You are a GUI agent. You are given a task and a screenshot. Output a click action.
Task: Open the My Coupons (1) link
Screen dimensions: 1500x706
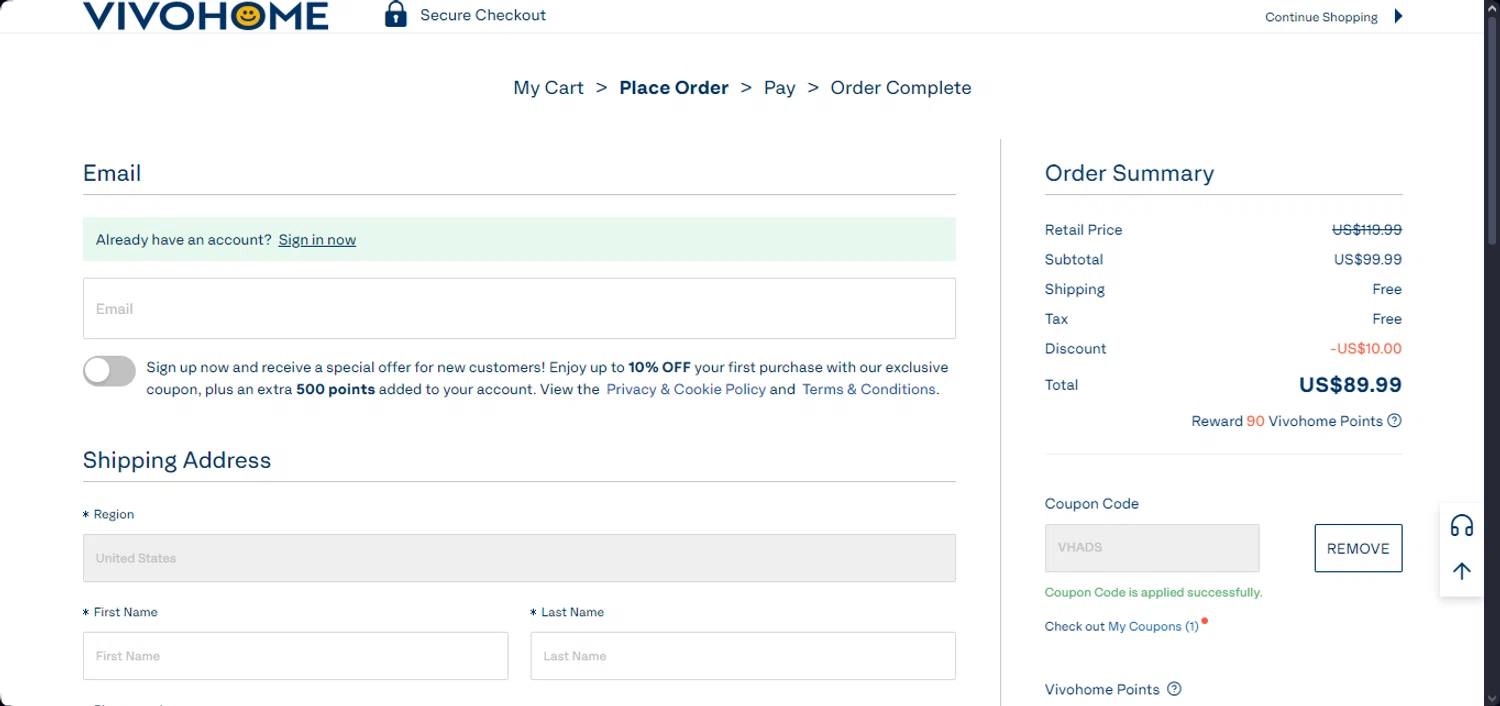tap(1153, 626)
